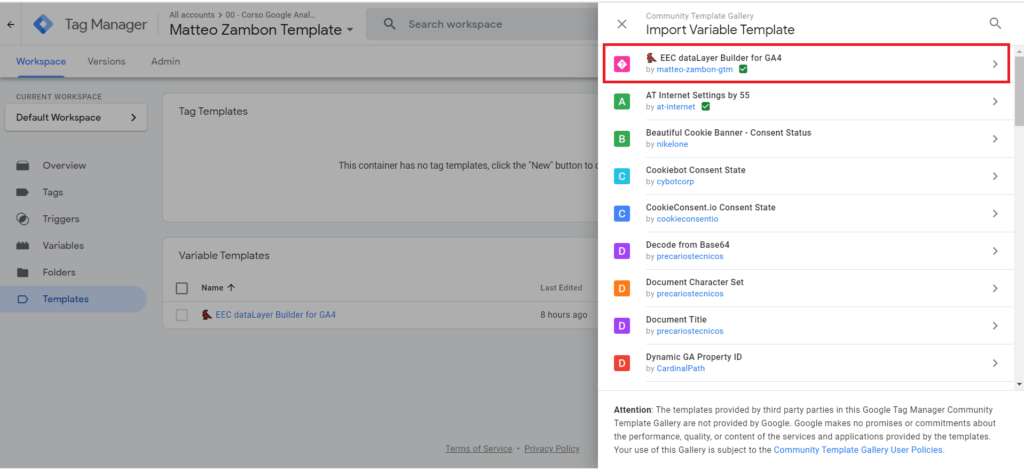1024x471 pixels.
Task: Click the green B icon for Beautiful Cookie Banner
Action: [622, 138]
